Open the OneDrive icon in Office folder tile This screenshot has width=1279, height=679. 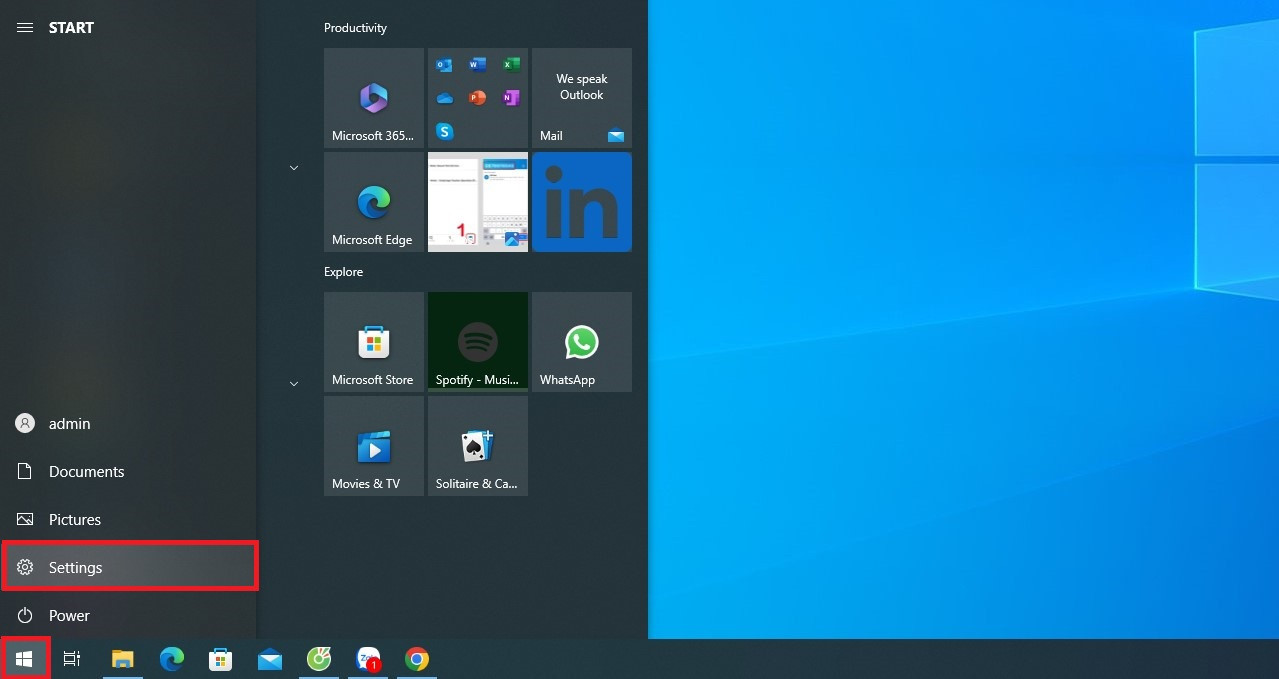(445, 98)
